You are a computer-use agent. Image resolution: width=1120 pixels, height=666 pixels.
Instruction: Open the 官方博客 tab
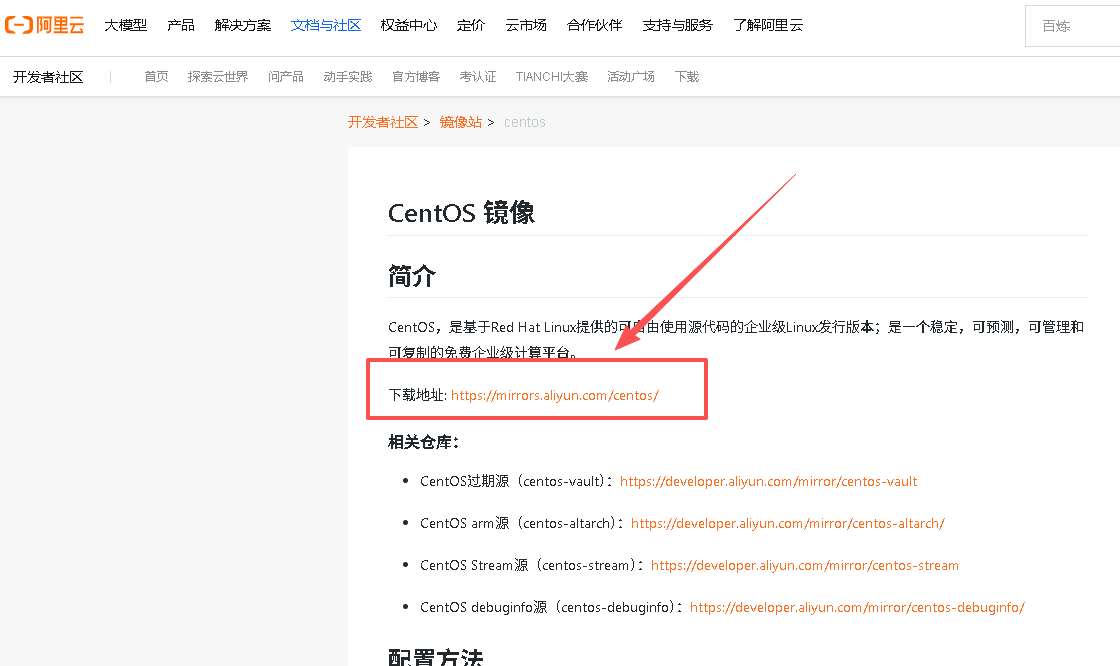click(x=416, y=76)
